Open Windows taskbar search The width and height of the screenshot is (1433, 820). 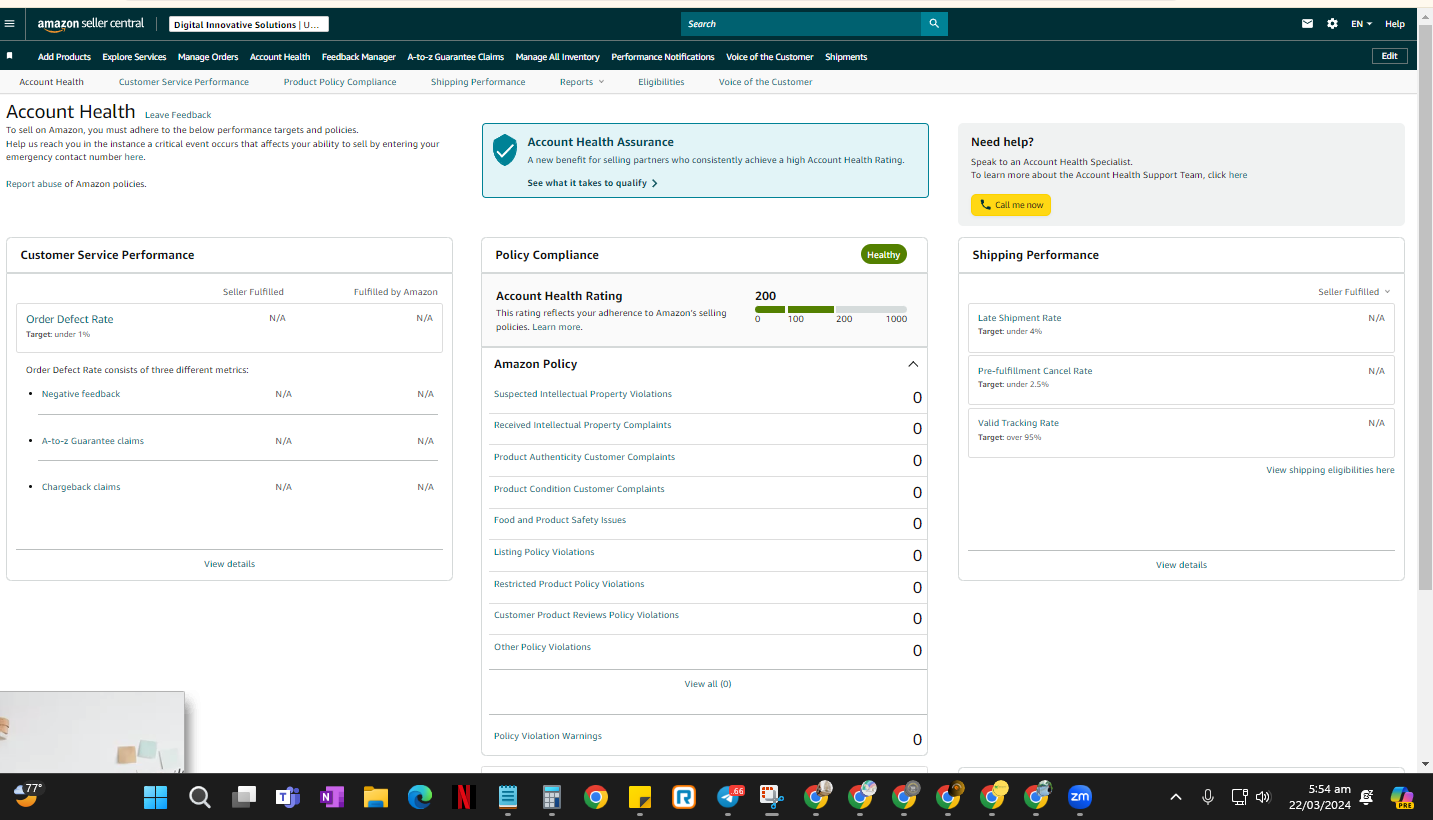(x=200, y=797)
